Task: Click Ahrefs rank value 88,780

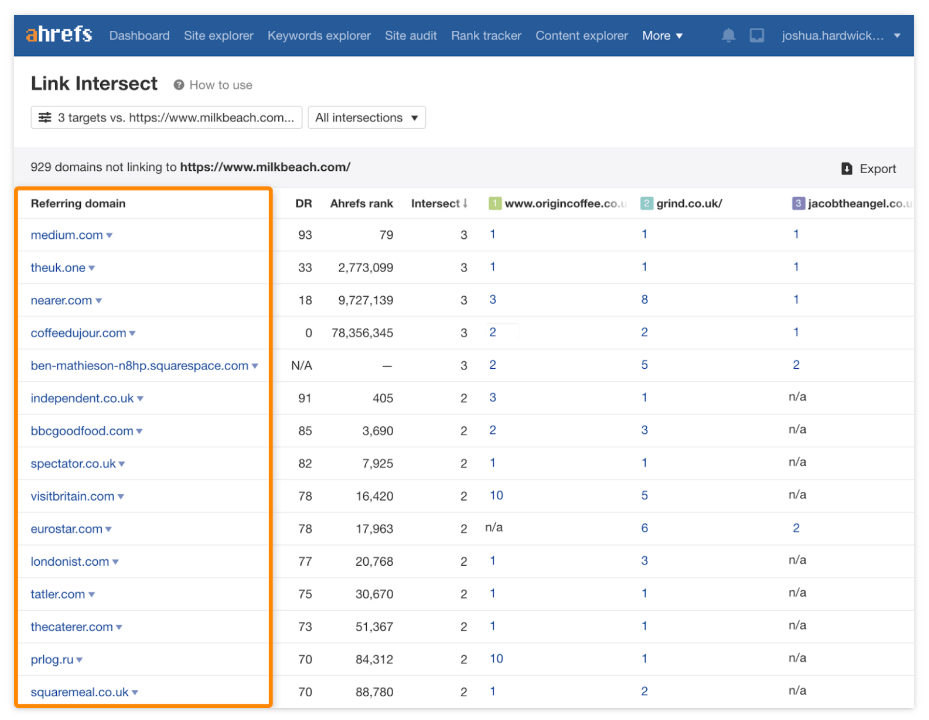Action: (374, 692)
